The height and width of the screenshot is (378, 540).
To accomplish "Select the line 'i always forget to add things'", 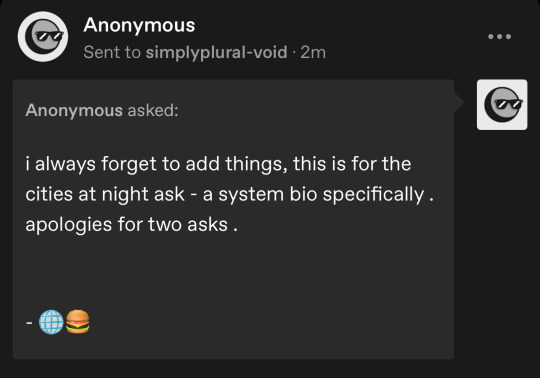I will pos(156,164).
